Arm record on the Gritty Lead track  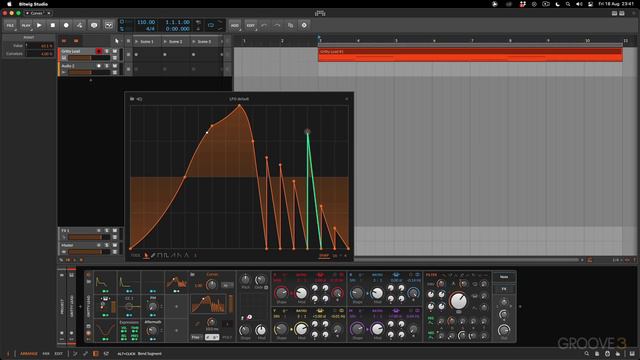pyautogui.click(x=99, y=51)
